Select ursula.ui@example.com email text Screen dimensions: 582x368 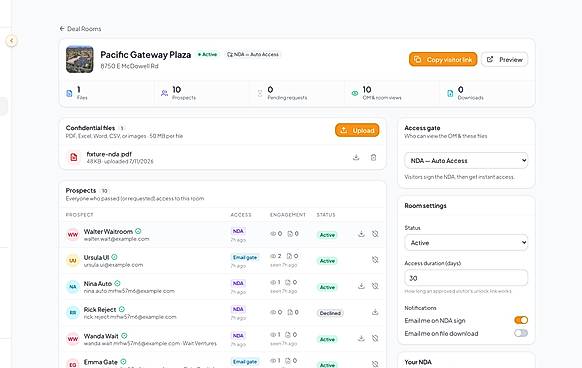click(113, 265)
